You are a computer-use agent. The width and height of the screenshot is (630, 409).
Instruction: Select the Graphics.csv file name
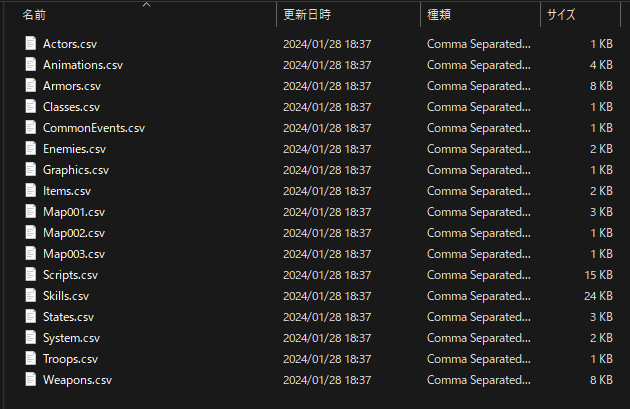click(x=76, y=170)
